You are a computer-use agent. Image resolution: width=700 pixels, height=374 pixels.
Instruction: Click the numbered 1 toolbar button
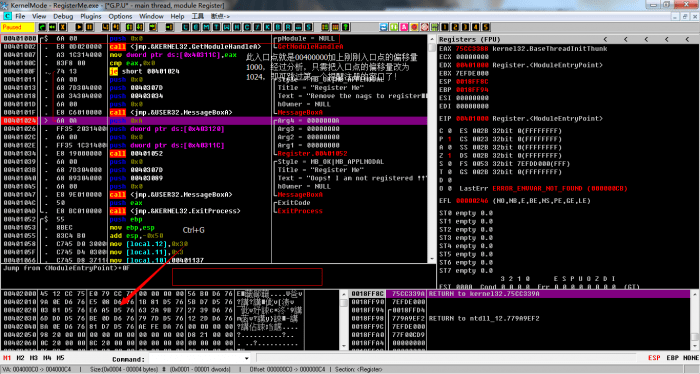[x=445, y=27]
